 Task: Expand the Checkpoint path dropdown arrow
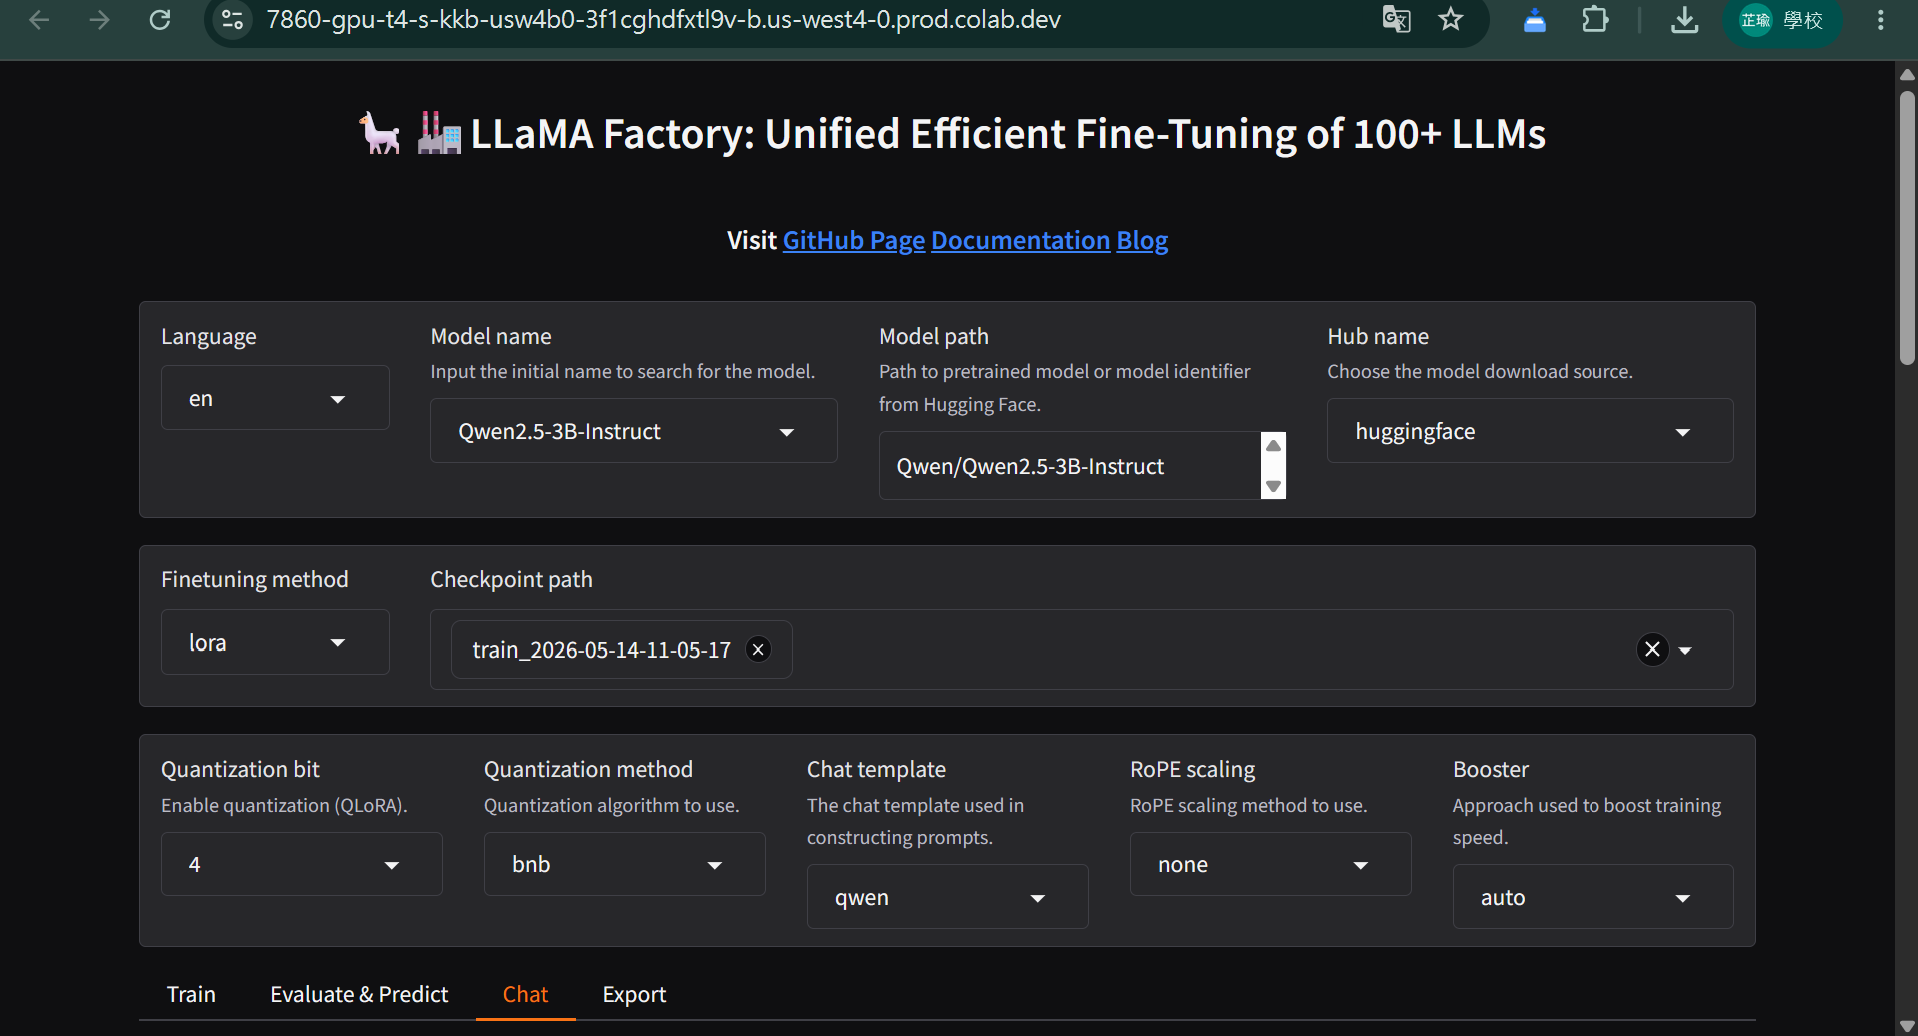pos(1686,650)
